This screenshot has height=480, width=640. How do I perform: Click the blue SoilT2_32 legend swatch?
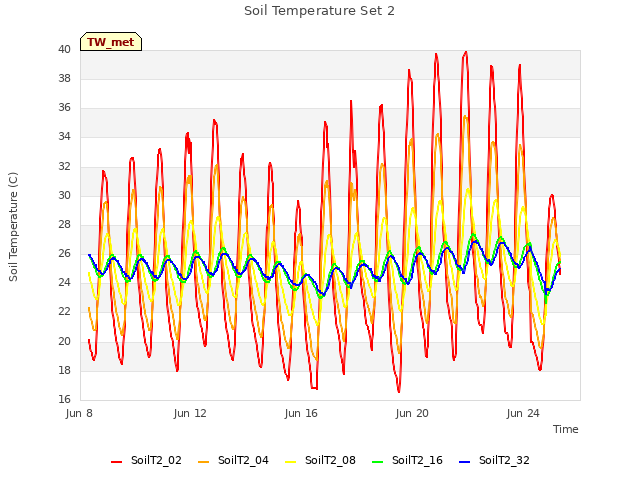point(464,462)
